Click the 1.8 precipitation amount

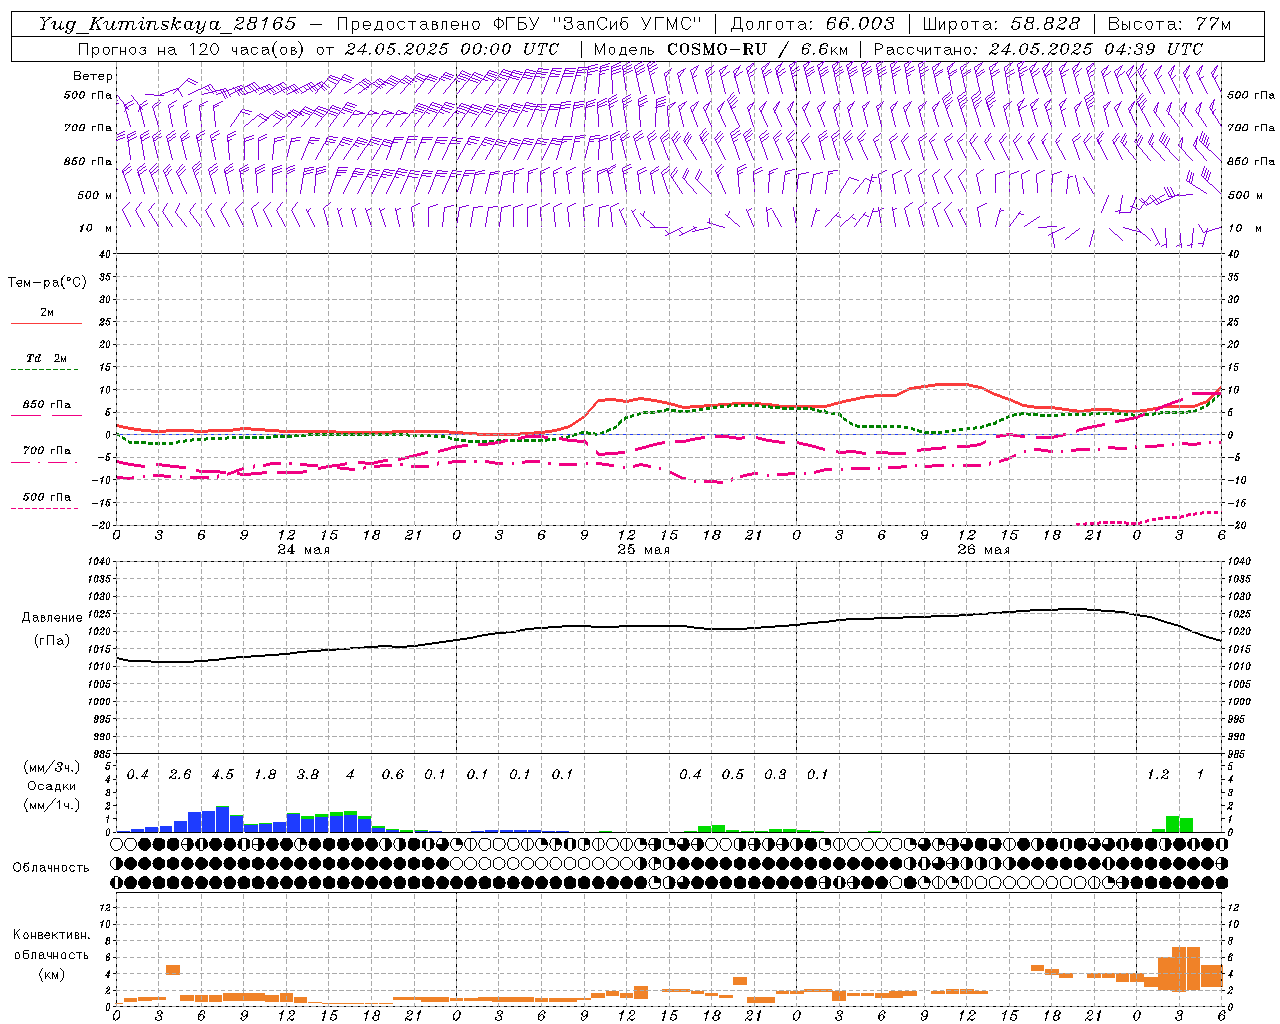coord(265,775)
